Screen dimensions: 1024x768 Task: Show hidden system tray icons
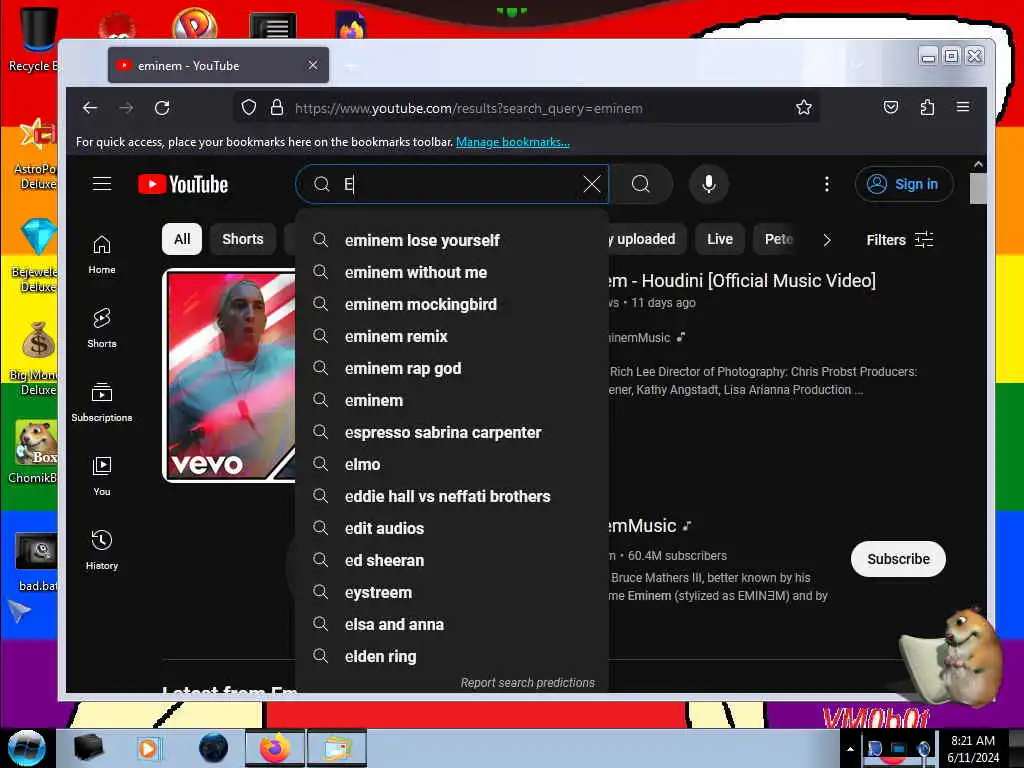[x=850, y=749]
